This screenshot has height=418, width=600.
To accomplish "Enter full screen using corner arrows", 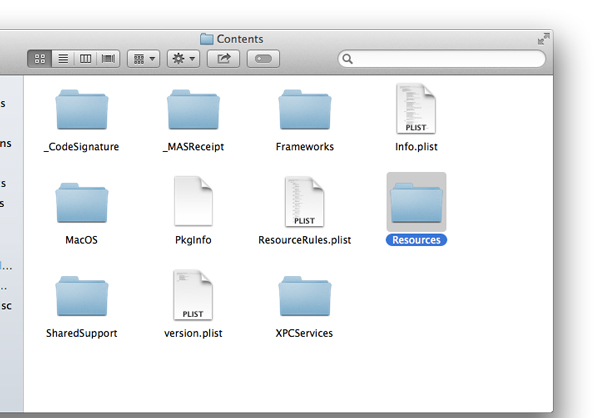I will [x=543, y=39].
